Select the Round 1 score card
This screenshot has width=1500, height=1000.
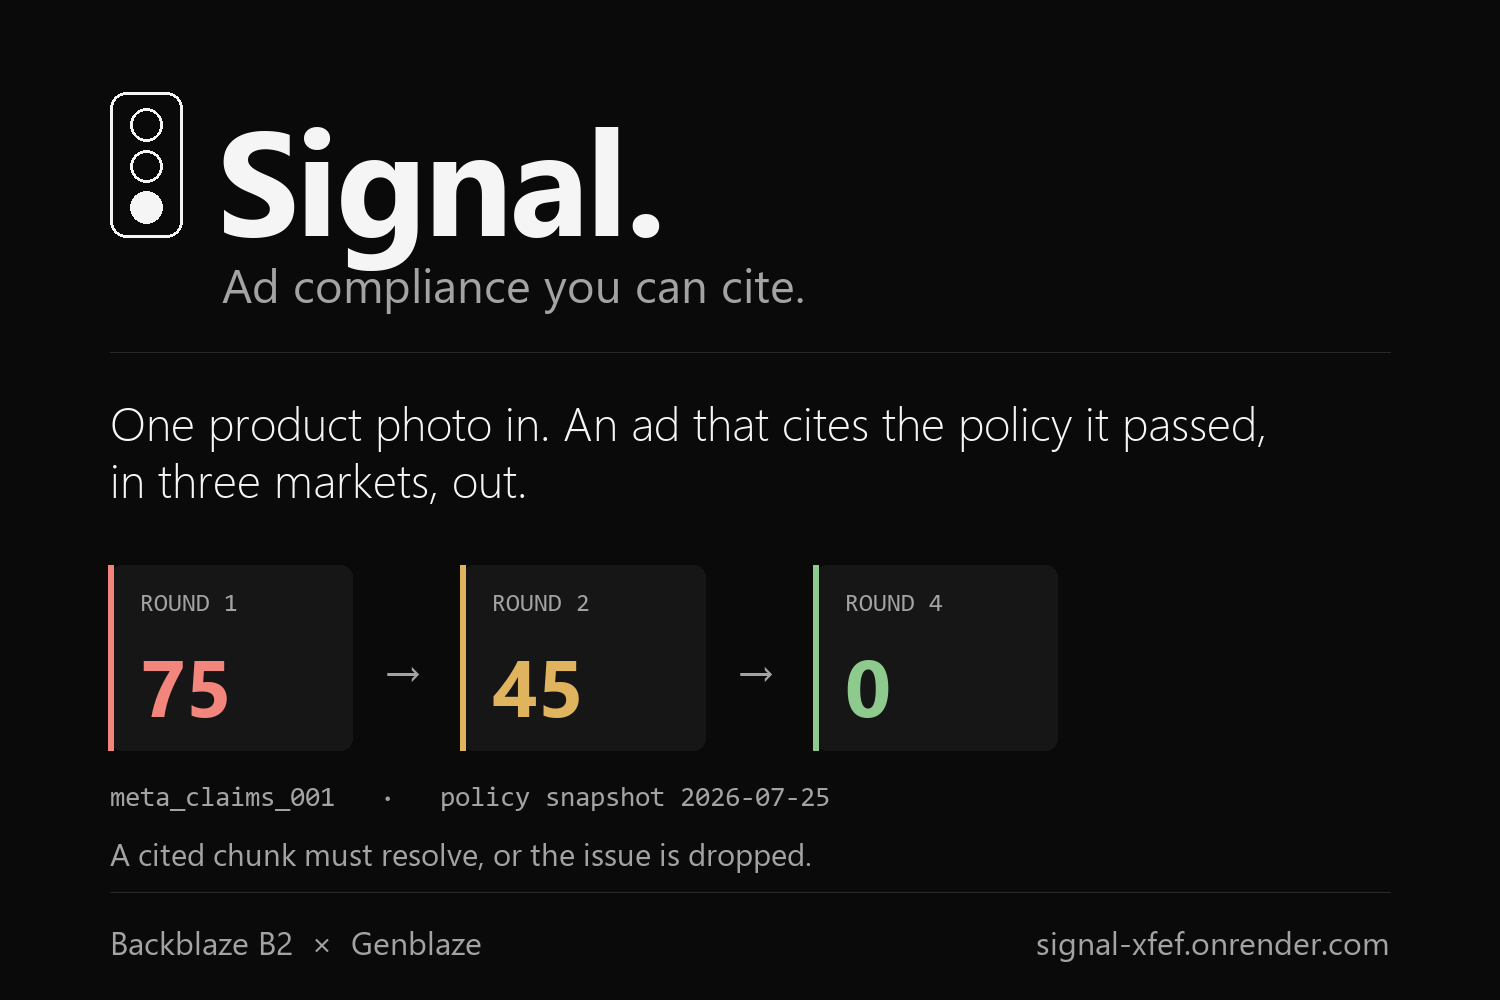(x=231, y=658)
